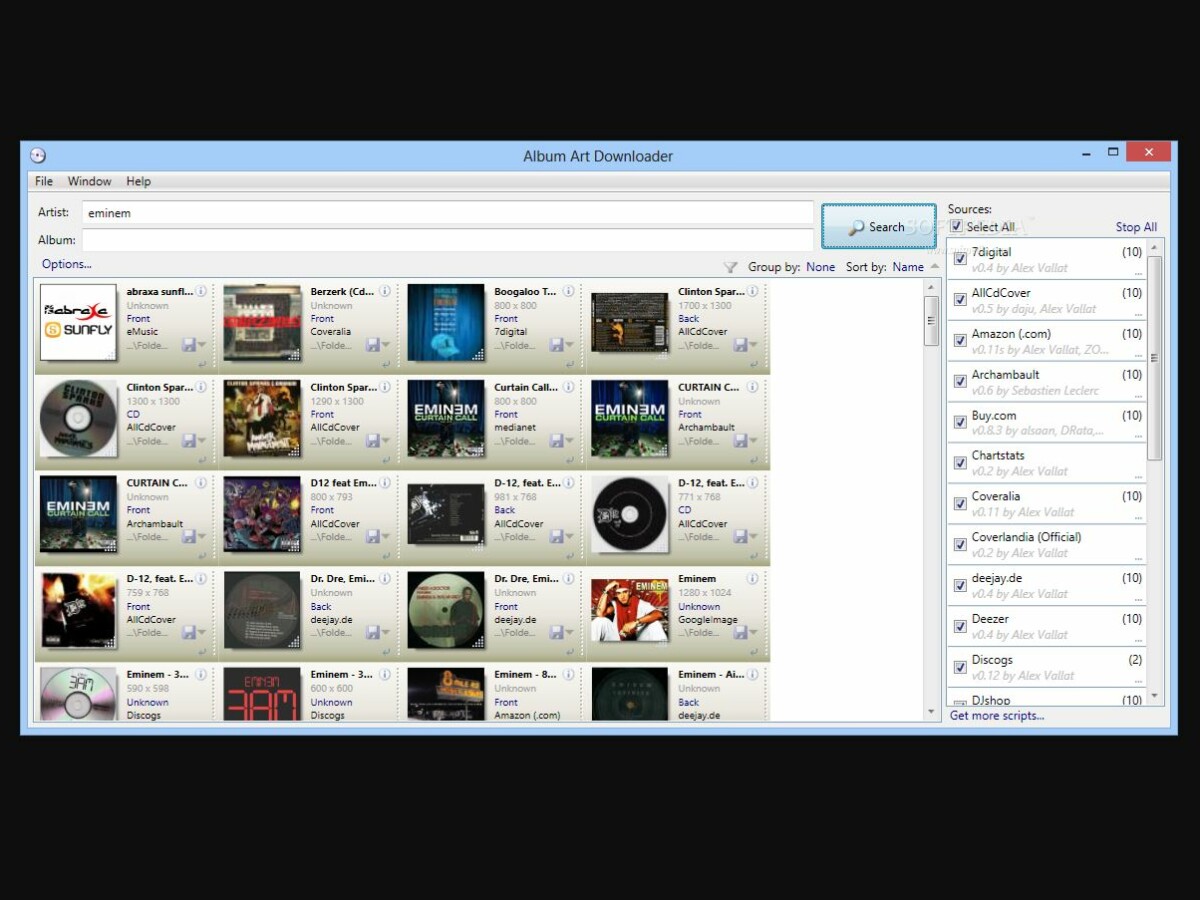Screen dimensions: 1200x900
Task: Uncheck the Buy.com source
Action: click(960, 423)
